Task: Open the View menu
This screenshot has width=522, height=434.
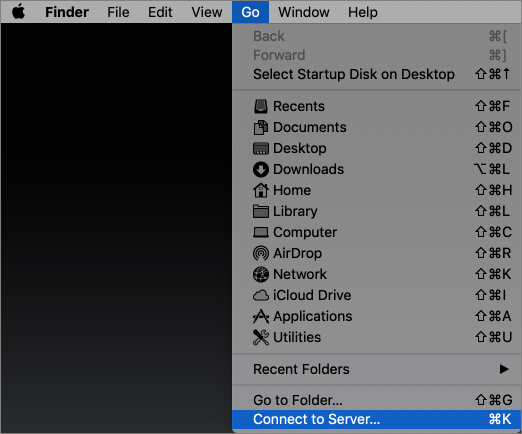Action: tap(207, 12)
